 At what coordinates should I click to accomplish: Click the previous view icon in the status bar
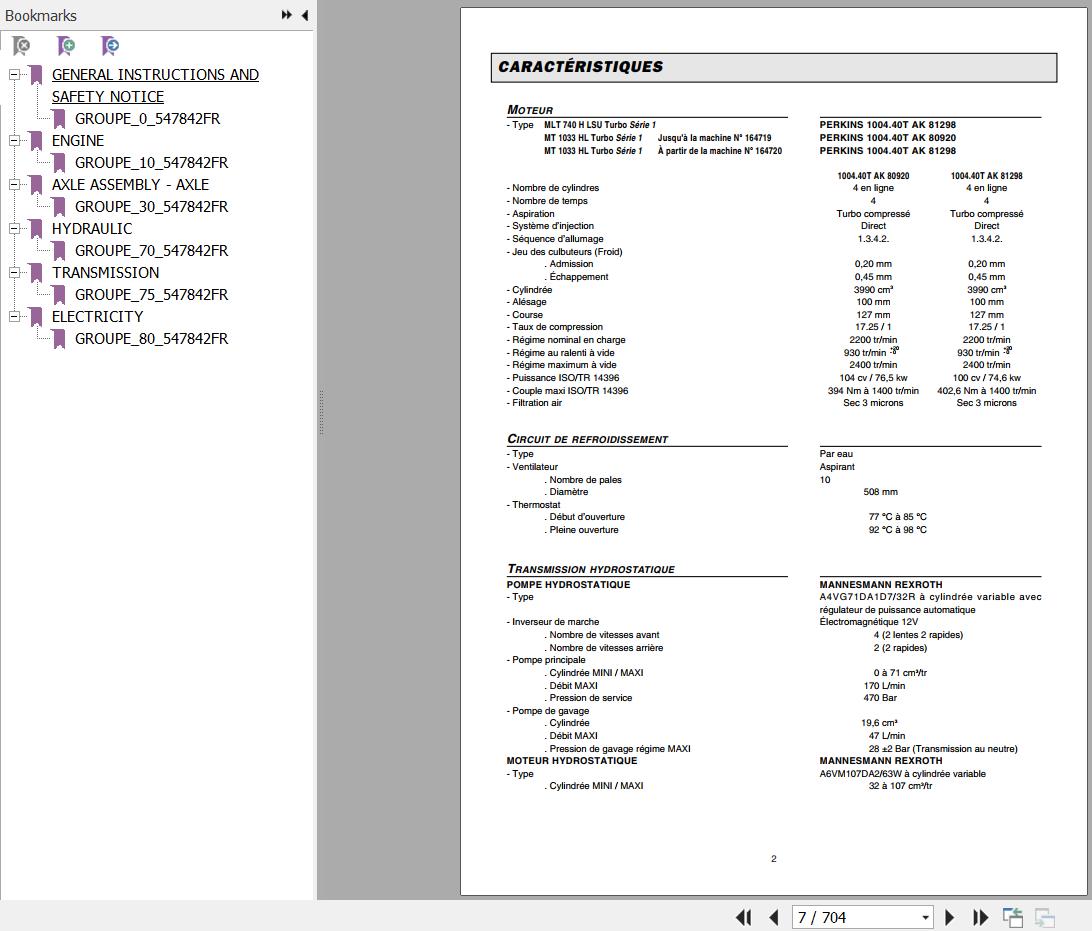coord(1013,917)
